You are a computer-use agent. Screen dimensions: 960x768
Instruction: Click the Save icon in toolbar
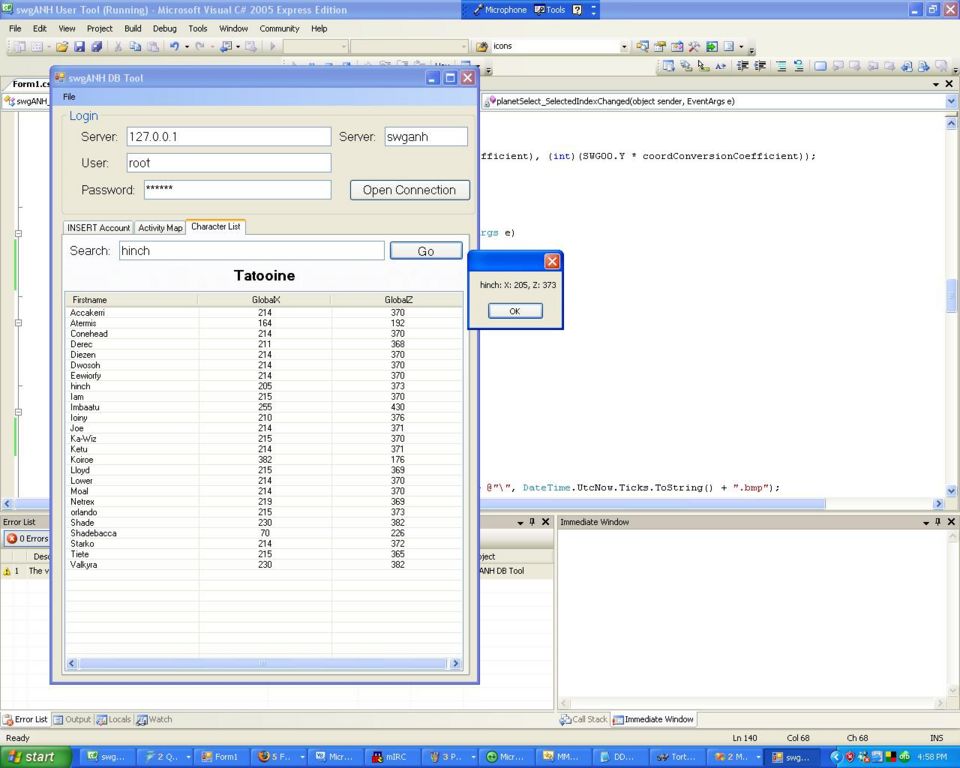click(80, 47)
